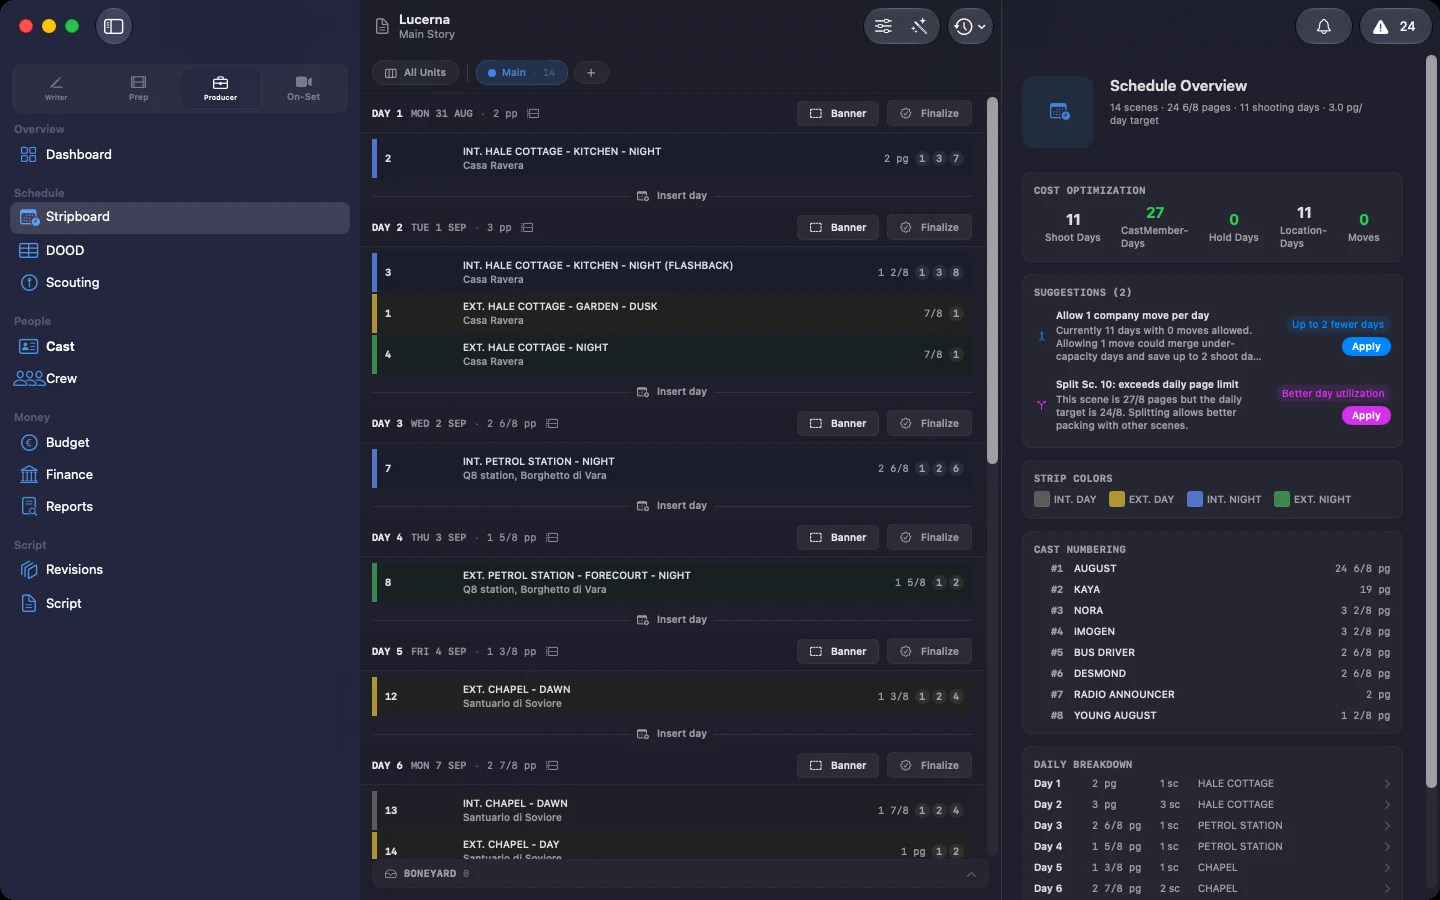Screen dimensions: 1440x900
Task: Open the DOOD report
Action: pos(180,251)
